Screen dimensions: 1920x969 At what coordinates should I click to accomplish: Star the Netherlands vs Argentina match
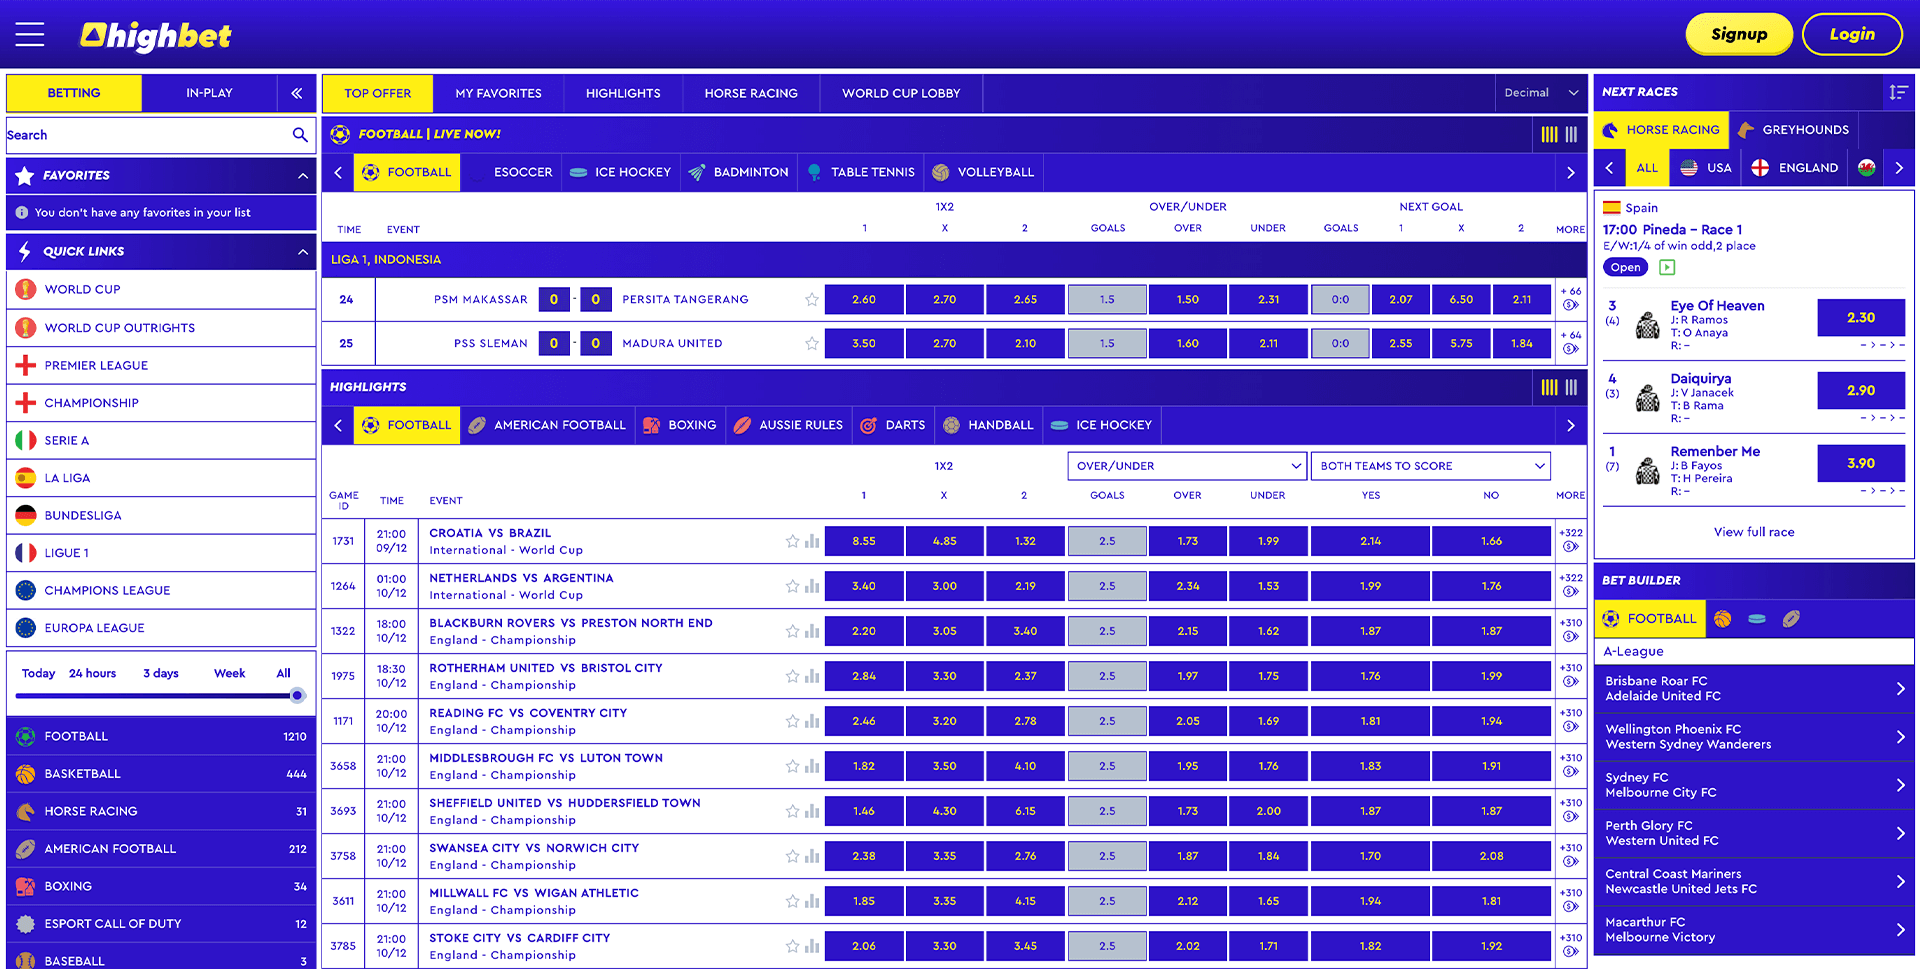click(x=792, y=586)
